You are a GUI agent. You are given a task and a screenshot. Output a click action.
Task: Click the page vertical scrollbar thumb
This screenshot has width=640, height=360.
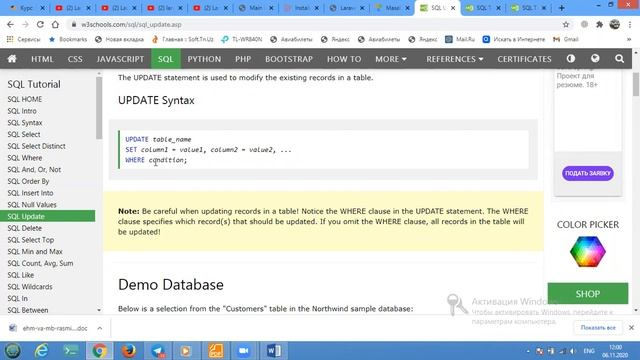pos(636,84)
